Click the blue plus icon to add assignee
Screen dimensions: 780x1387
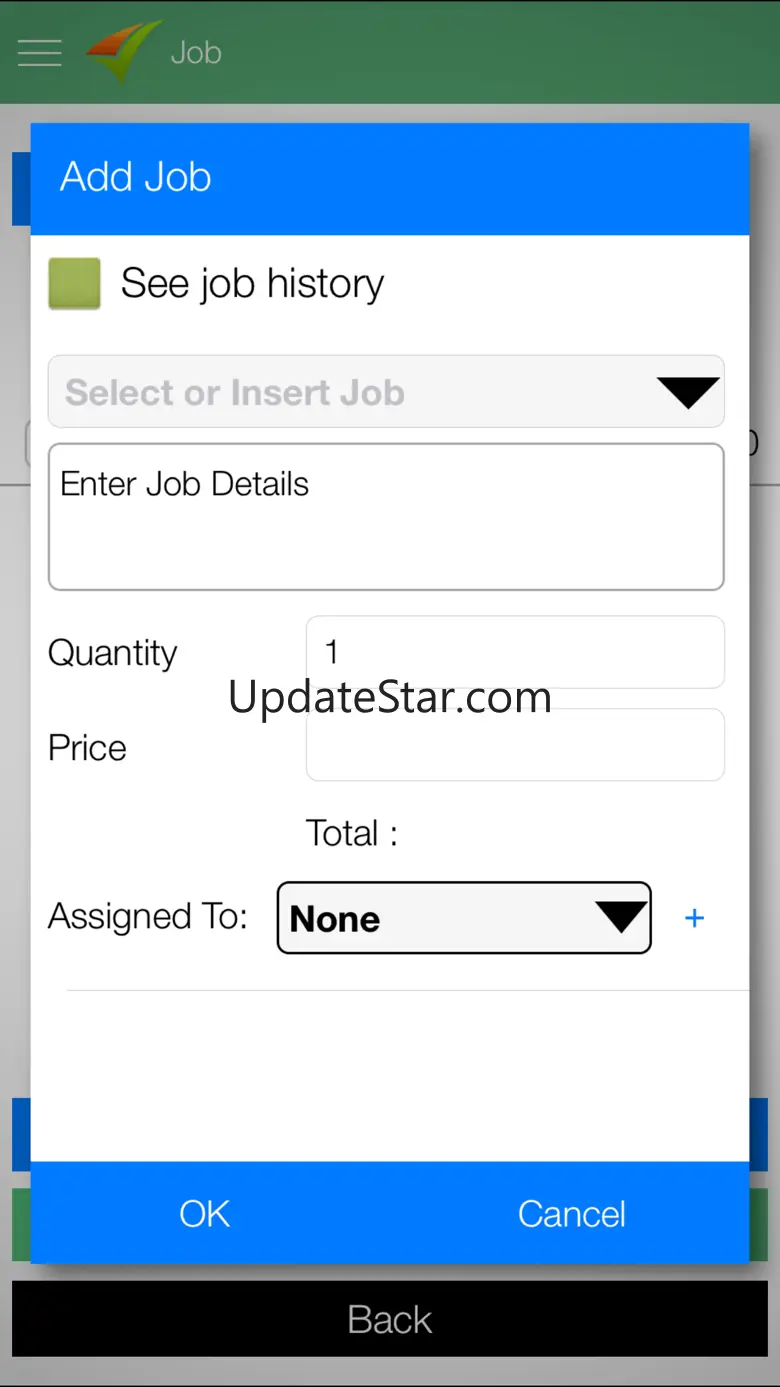pyautogui.click(x=694, y=918)
